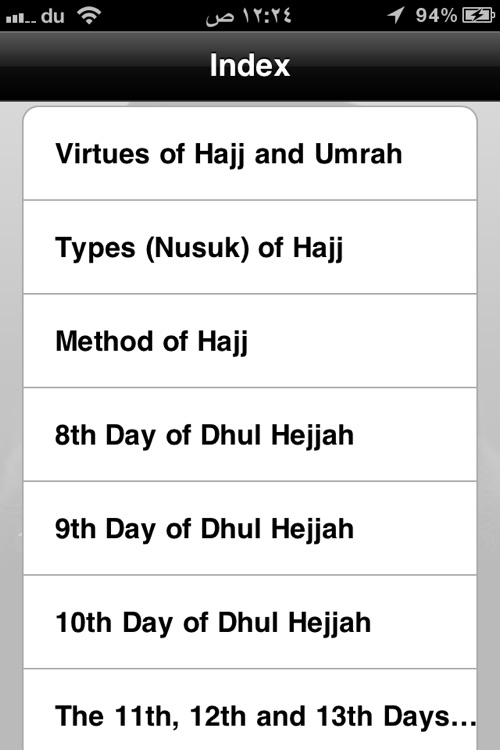Image resolution: width=500 pixels, height=750 pixels.
Task: Tap the 10th label in sixth row
Action: [83, 623]
